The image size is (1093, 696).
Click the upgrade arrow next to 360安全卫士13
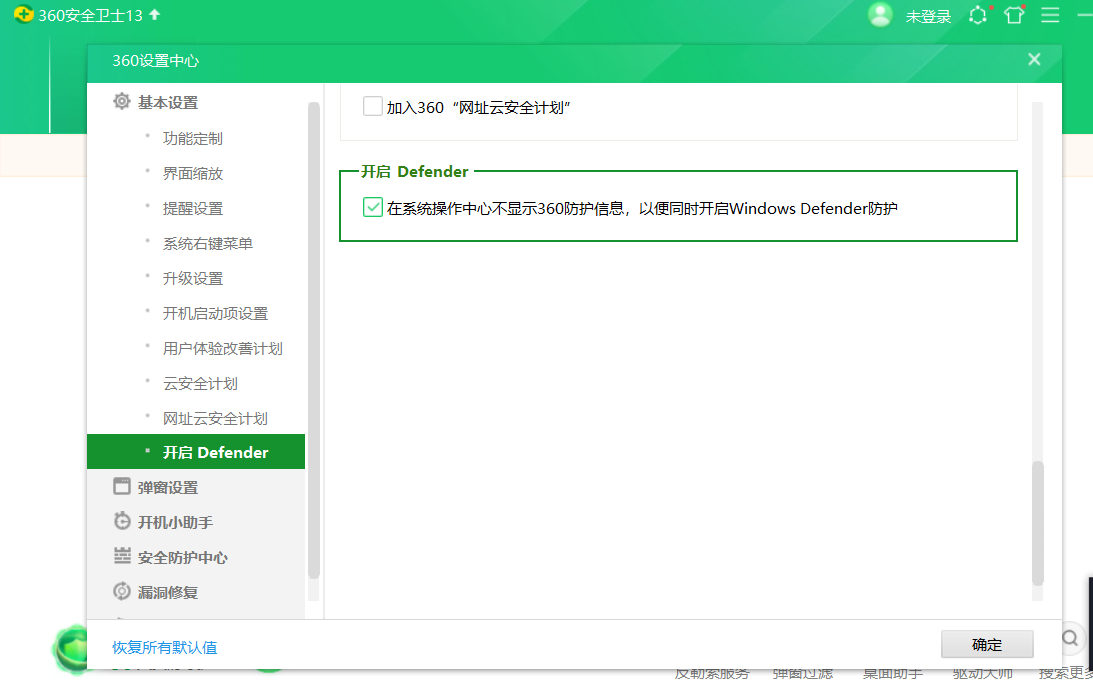[x=155, y=15]
